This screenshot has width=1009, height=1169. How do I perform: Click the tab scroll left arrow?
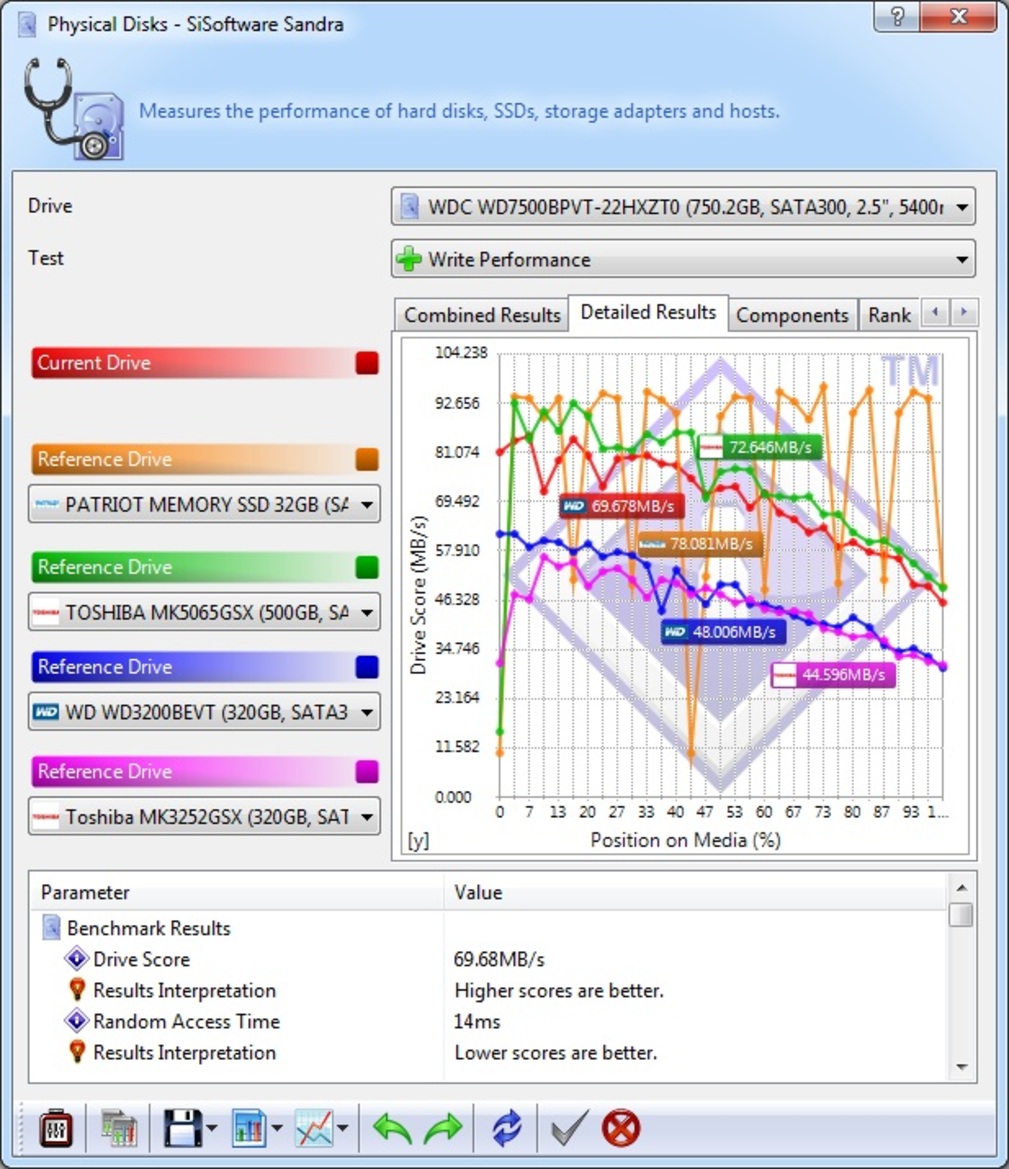coord(935,312)
